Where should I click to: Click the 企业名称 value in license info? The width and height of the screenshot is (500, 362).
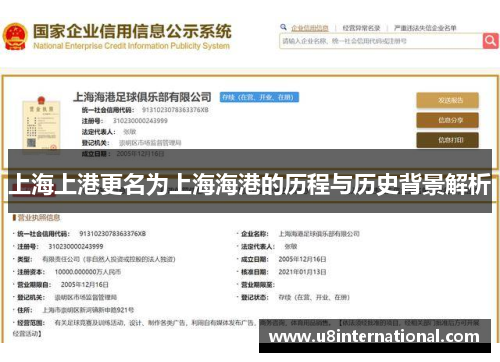click(319, 234)
